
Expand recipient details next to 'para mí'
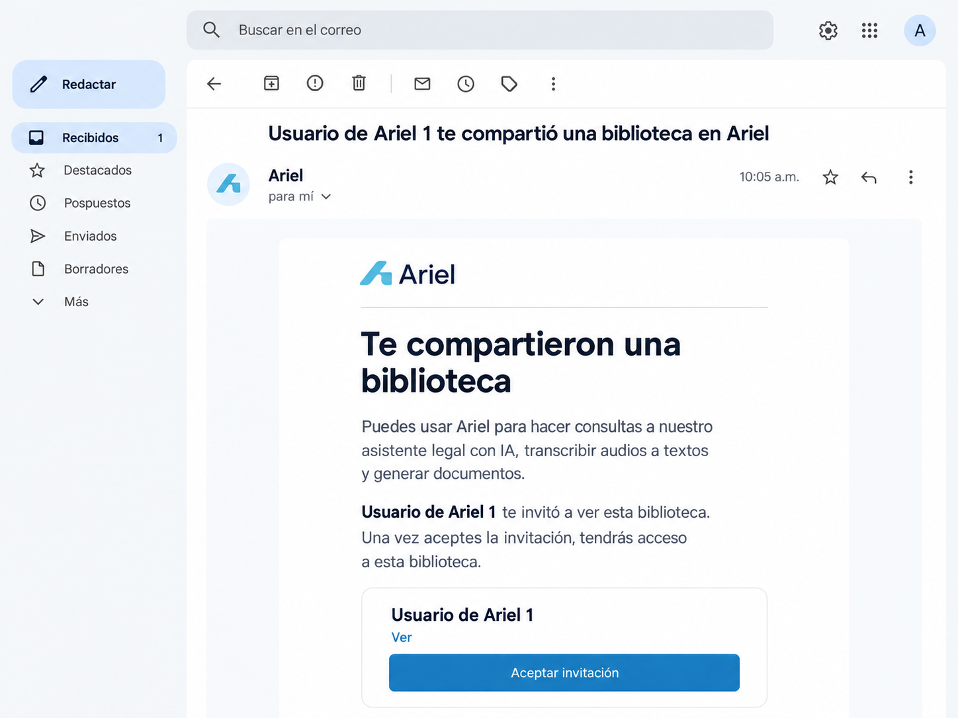point(326,197)
